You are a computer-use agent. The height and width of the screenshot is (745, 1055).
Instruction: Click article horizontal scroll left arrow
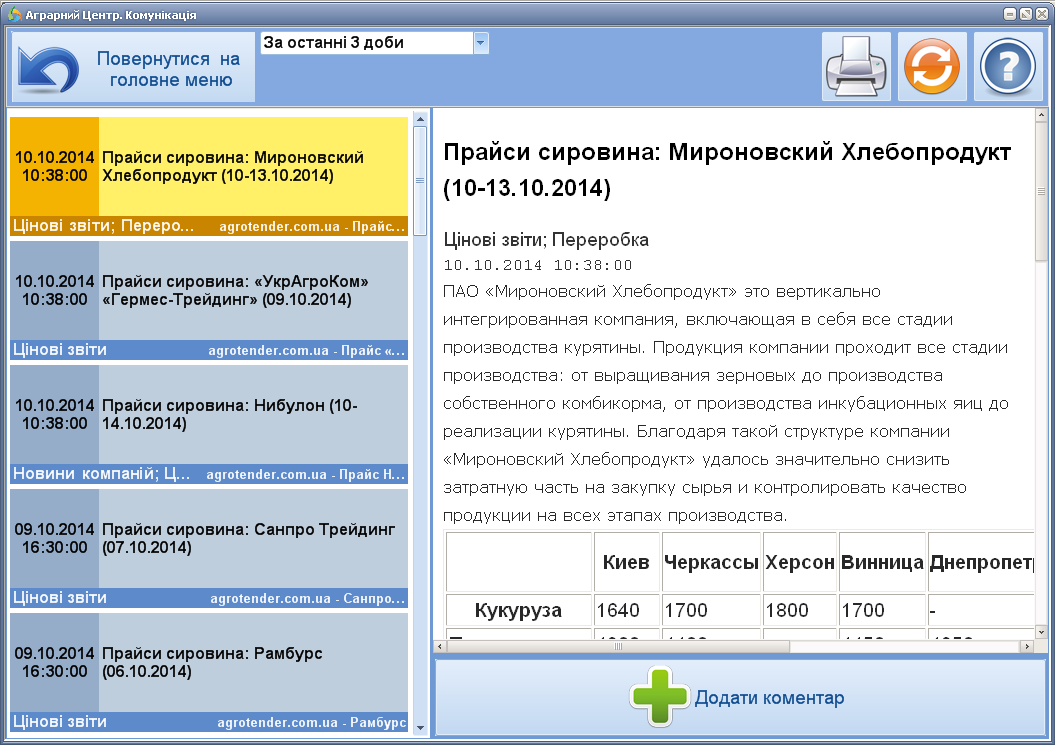tap(440, 646)
